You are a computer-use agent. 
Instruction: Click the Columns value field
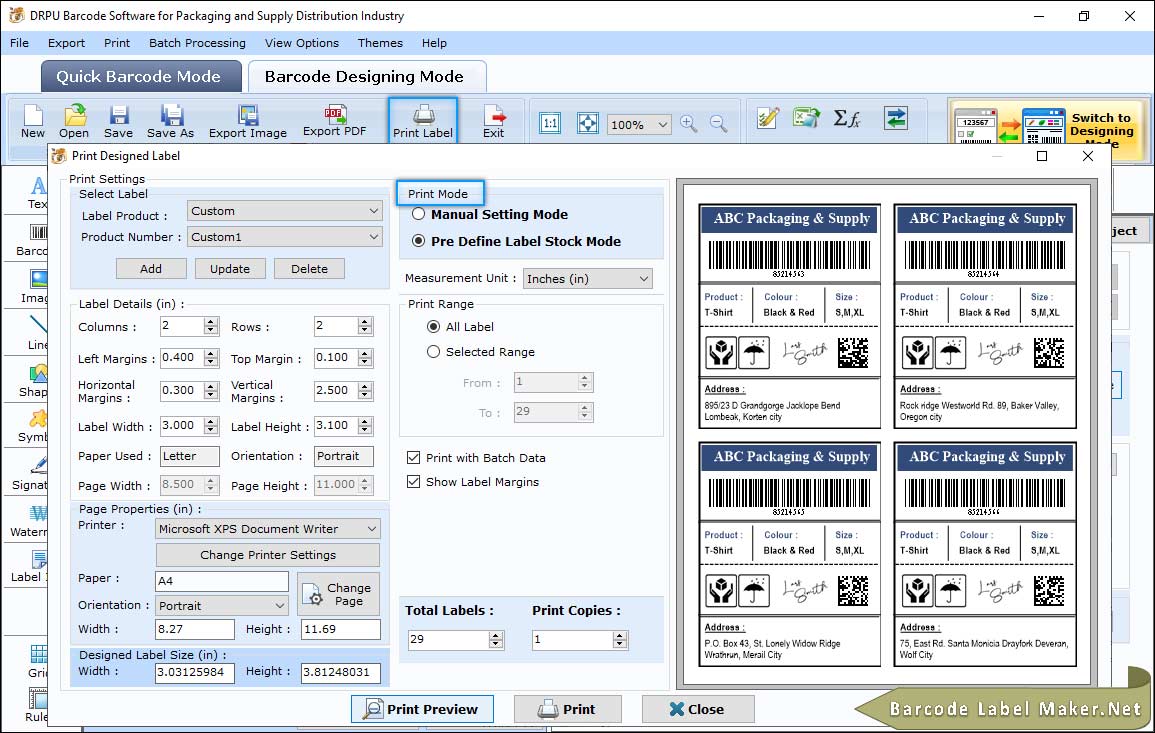tap(181, 326)
